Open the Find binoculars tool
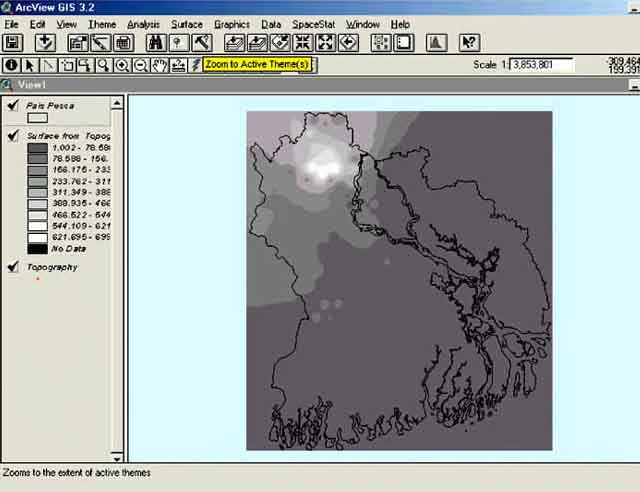Viewport: 640px width, 492px height. coord(155,43)
